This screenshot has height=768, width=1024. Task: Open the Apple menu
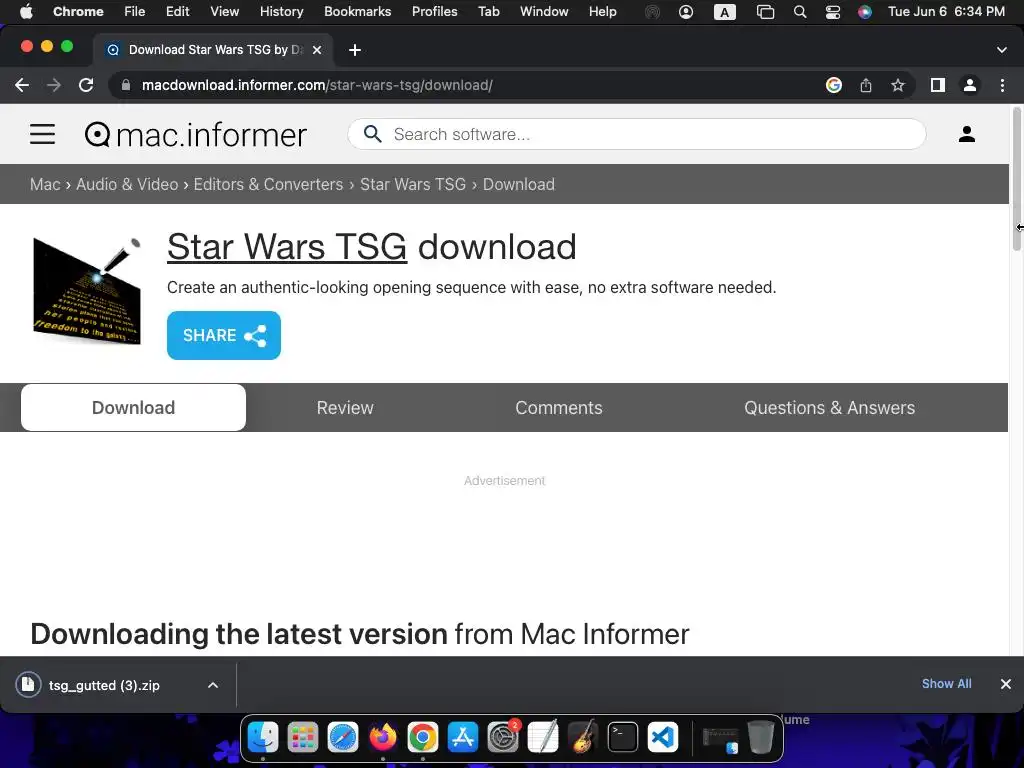click(26, 11)
